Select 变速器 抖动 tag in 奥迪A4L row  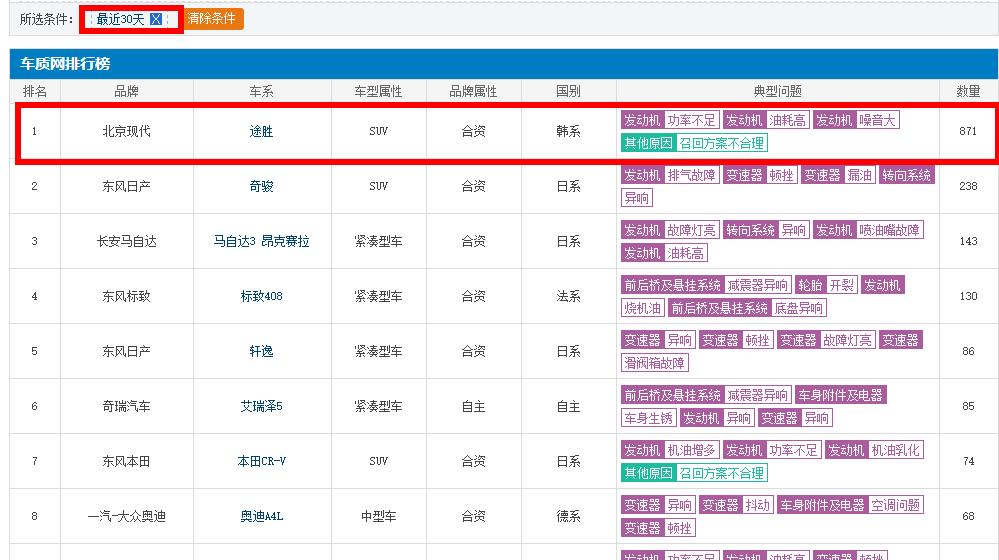pyautogui.click(x=736, y=505)
